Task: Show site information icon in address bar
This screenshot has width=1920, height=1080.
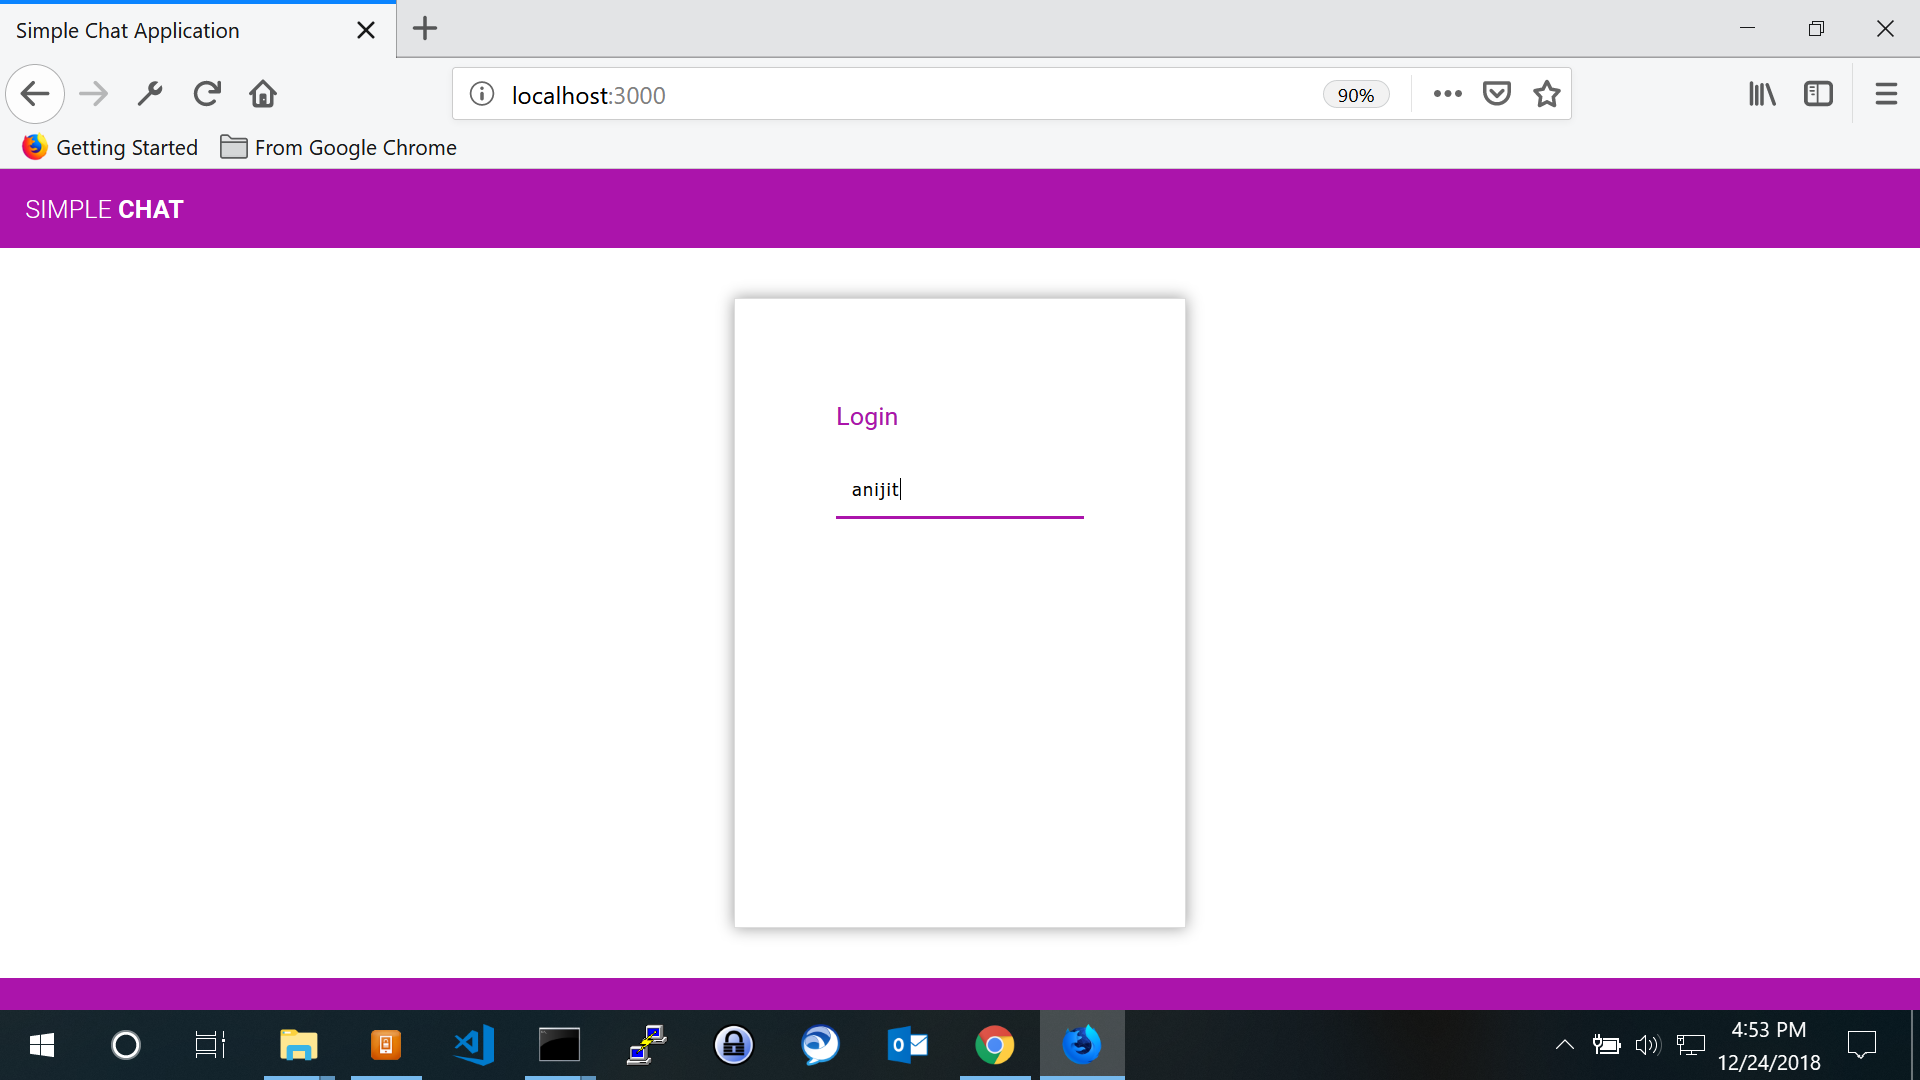Action: [x=482, y=94]
